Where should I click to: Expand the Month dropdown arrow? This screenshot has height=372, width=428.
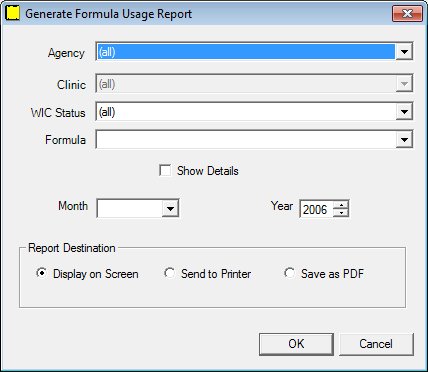pyautogui.click(x=170, y=209)
